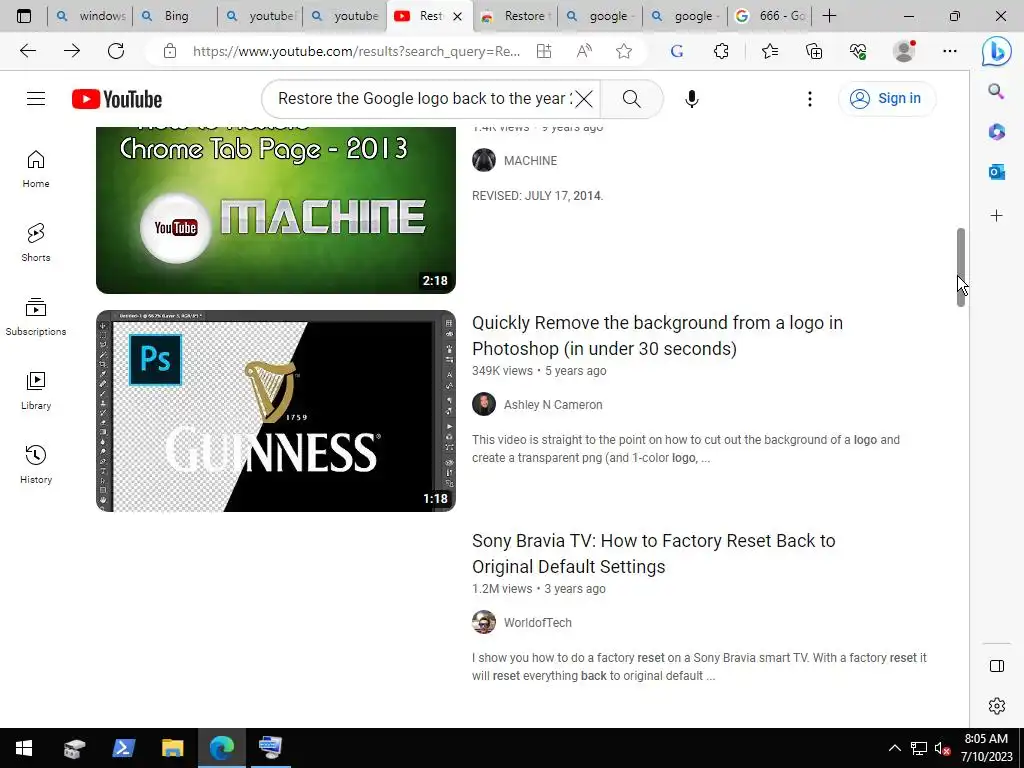Open browser Extensions puzzle icon
The width and height of the screenshot is (1024, 768).
722,51
